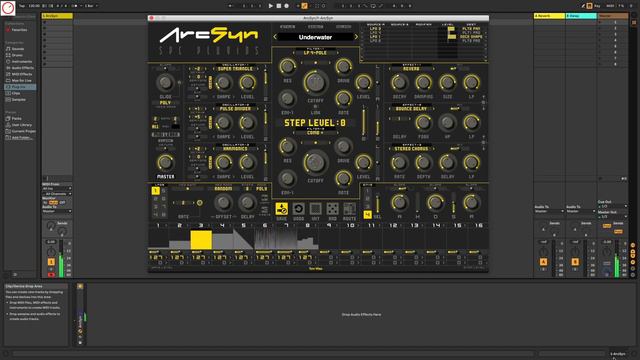Click the Stereo Chorus Depth knob
The image size is (640, 360).
(x=423, y=162)
